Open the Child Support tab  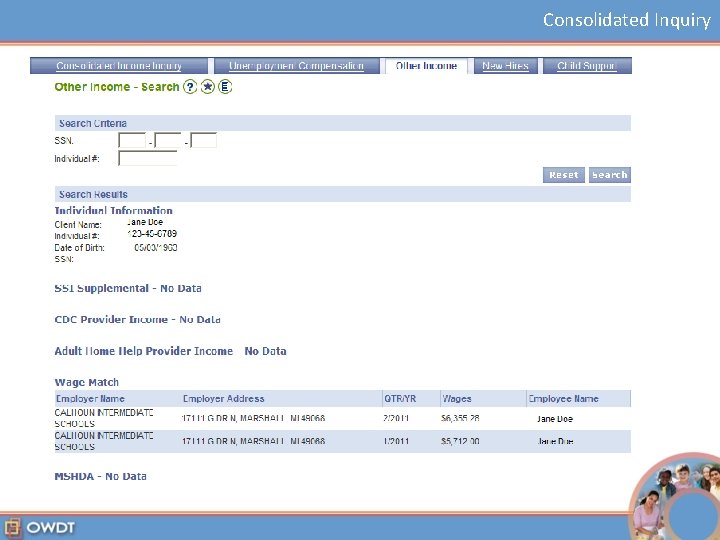587,66
